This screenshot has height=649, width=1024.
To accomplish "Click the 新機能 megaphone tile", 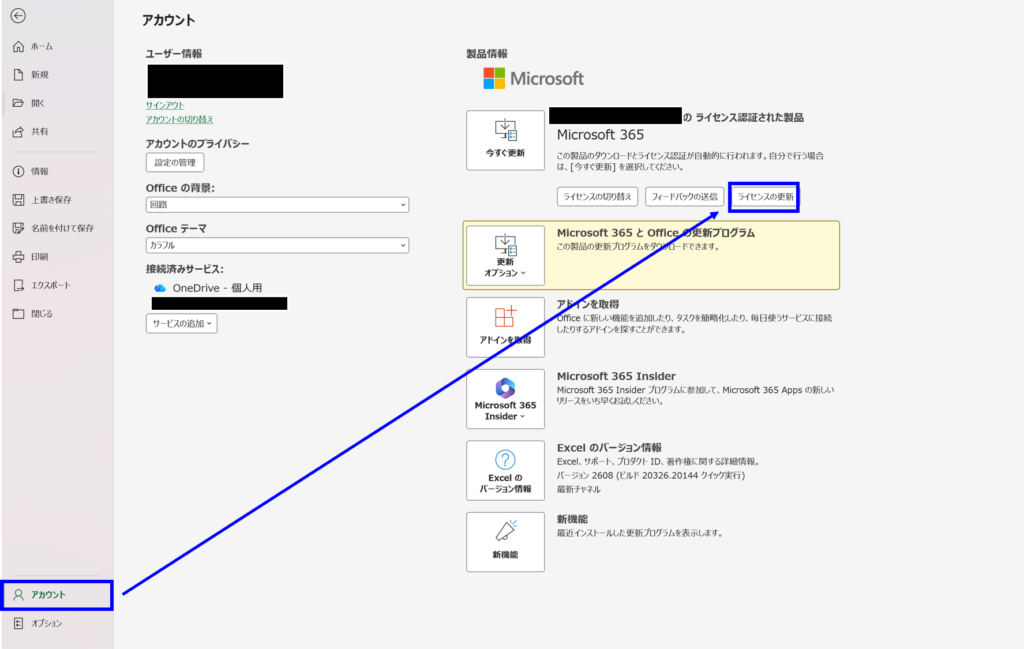I will [x=505, y=542].
